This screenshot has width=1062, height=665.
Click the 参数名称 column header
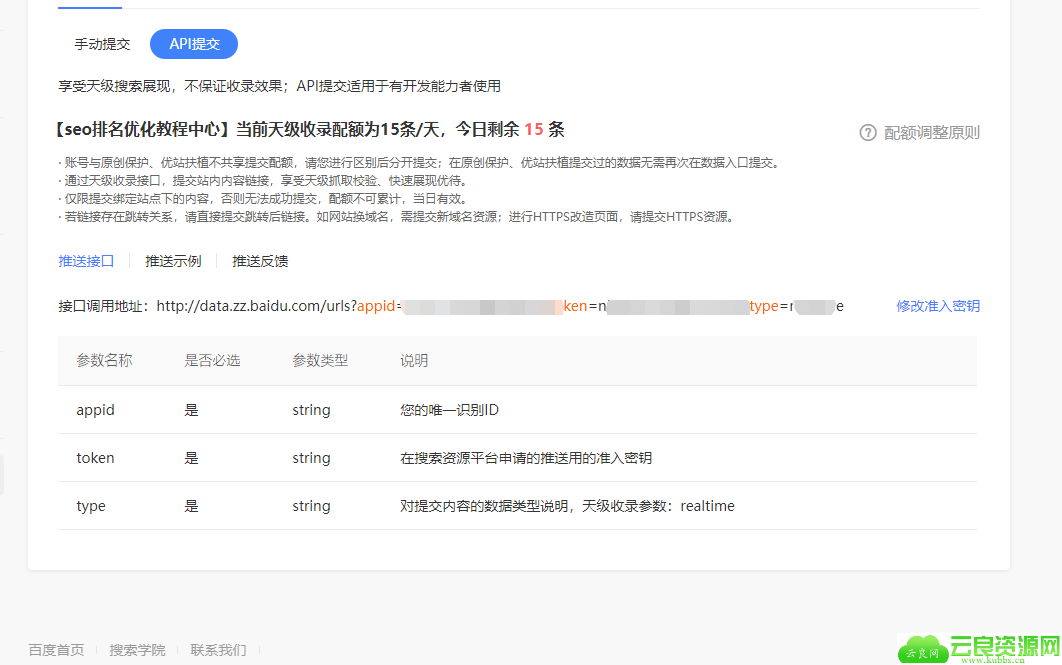(104, 360)
